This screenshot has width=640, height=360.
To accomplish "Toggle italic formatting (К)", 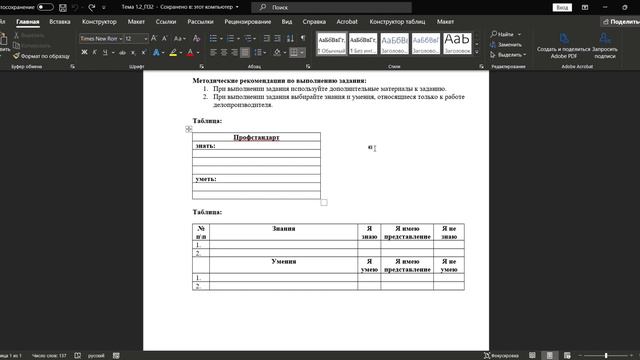I will click(x=95, y=52).
